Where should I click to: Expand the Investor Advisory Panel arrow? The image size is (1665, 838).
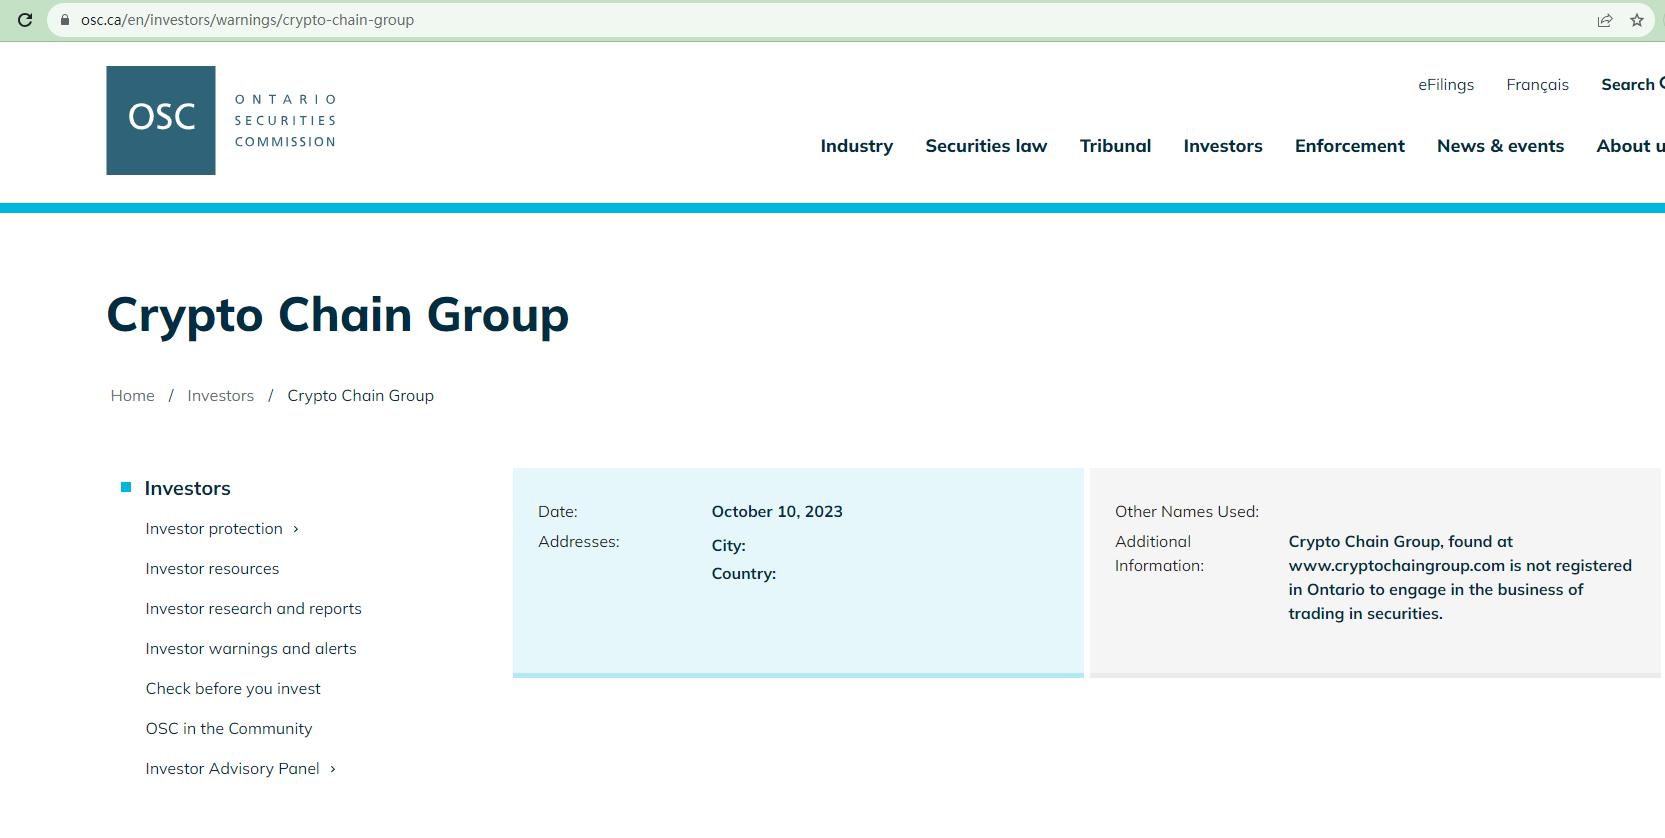coord(333,769)
